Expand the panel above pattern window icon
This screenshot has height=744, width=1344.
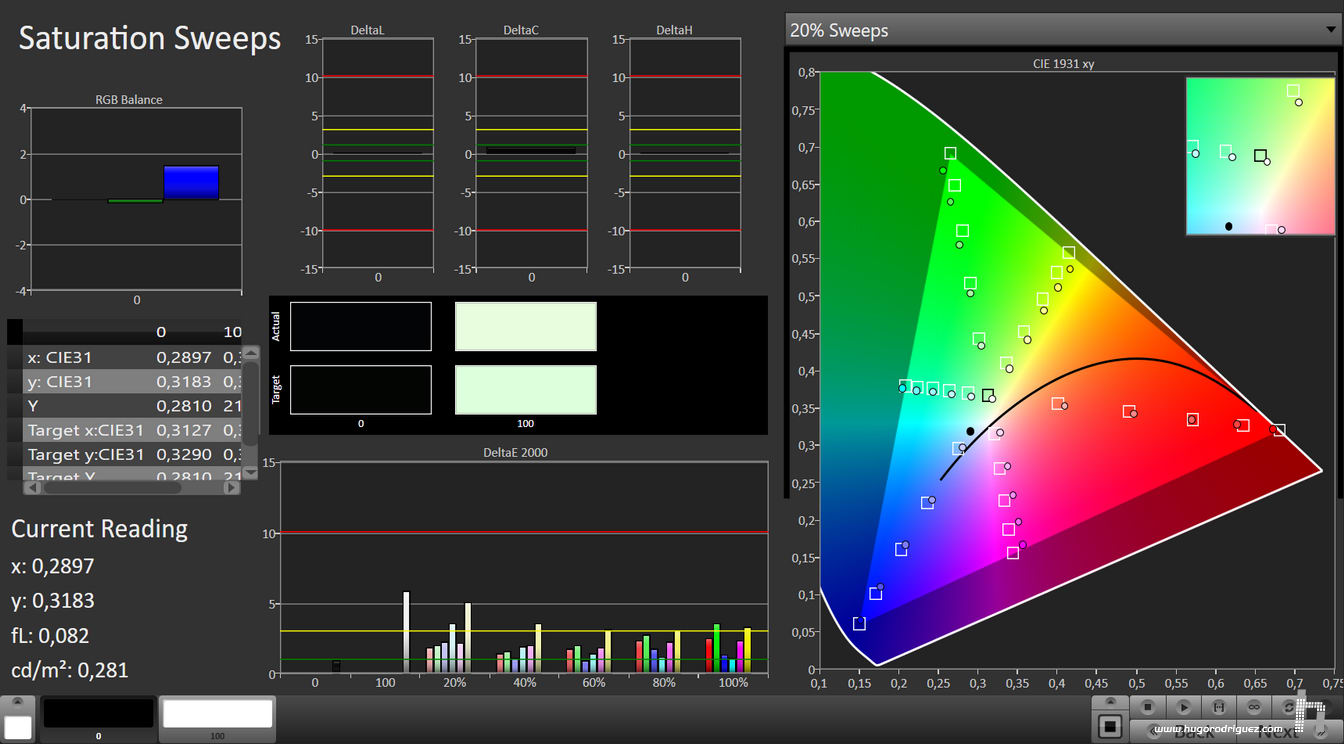tap(1110, 702)
